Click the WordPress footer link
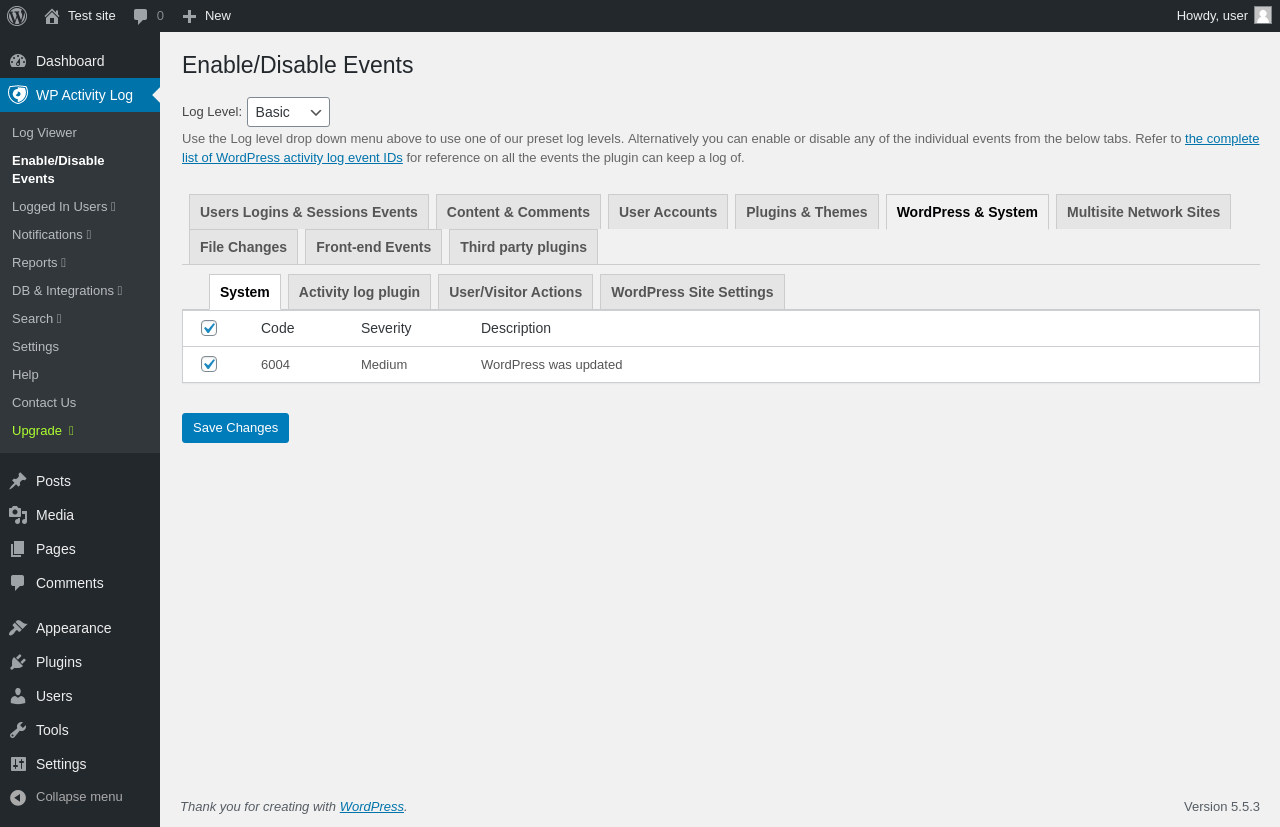The height and width of the screenshot is (827, 1280). point(371,806)
